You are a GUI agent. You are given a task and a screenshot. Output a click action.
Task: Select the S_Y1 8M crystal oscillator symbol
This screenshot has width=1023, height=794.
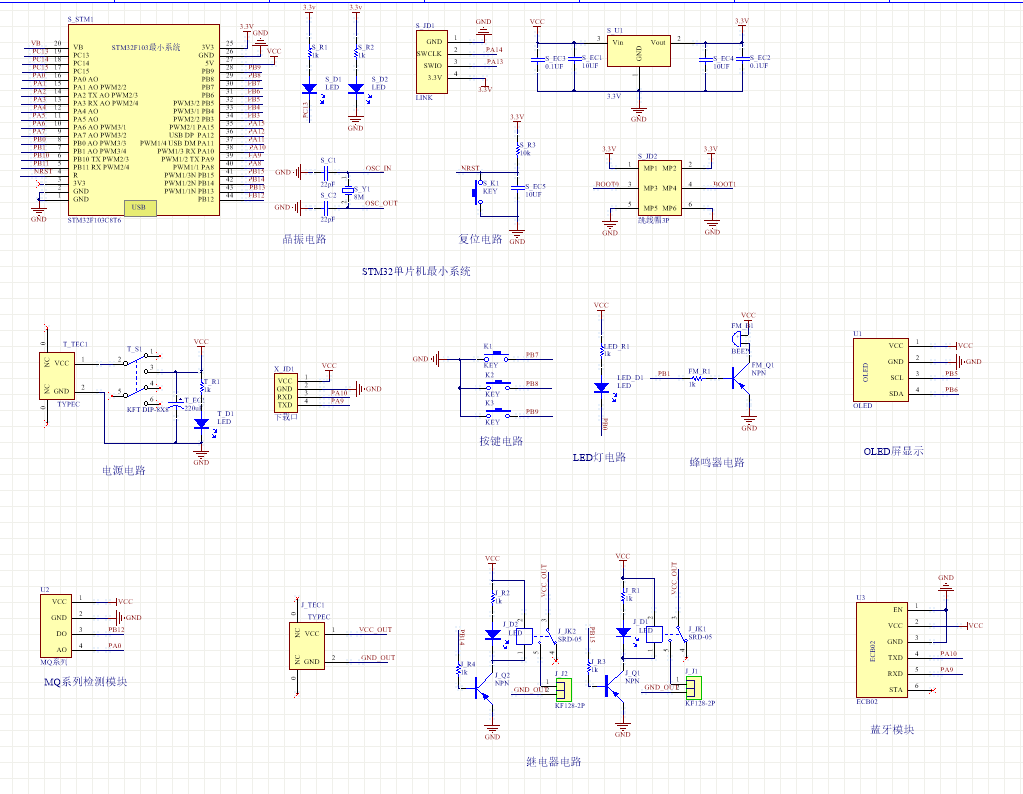pos(348,189)
